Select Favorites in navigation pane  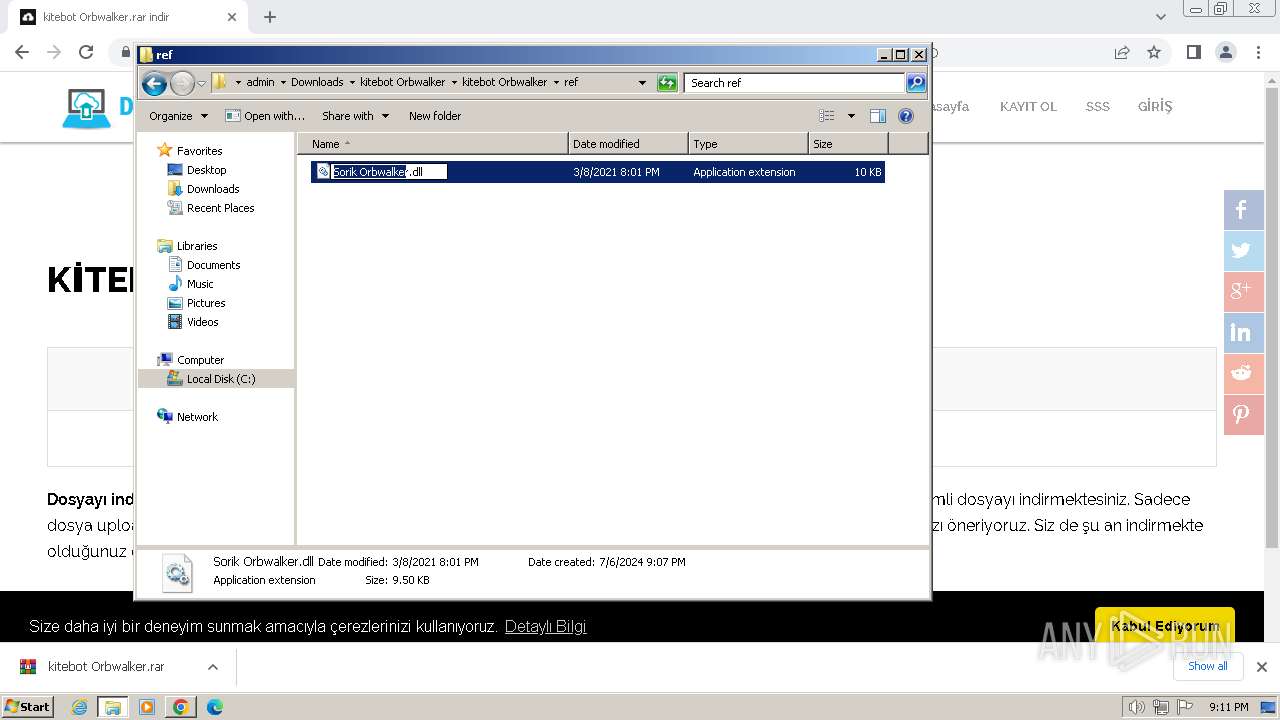click(x=199, y=151)
